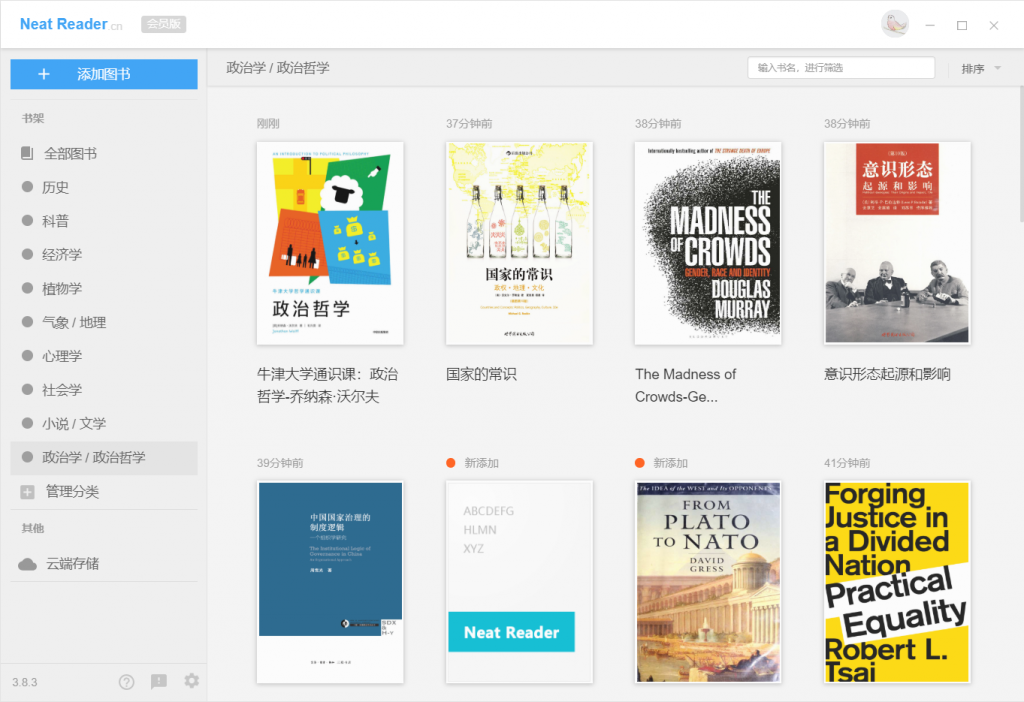This screenshot has height=702, width=1024.
Task: Select the 政治学 / 政治哲学 sidebar category
Action: click(104, 457)
